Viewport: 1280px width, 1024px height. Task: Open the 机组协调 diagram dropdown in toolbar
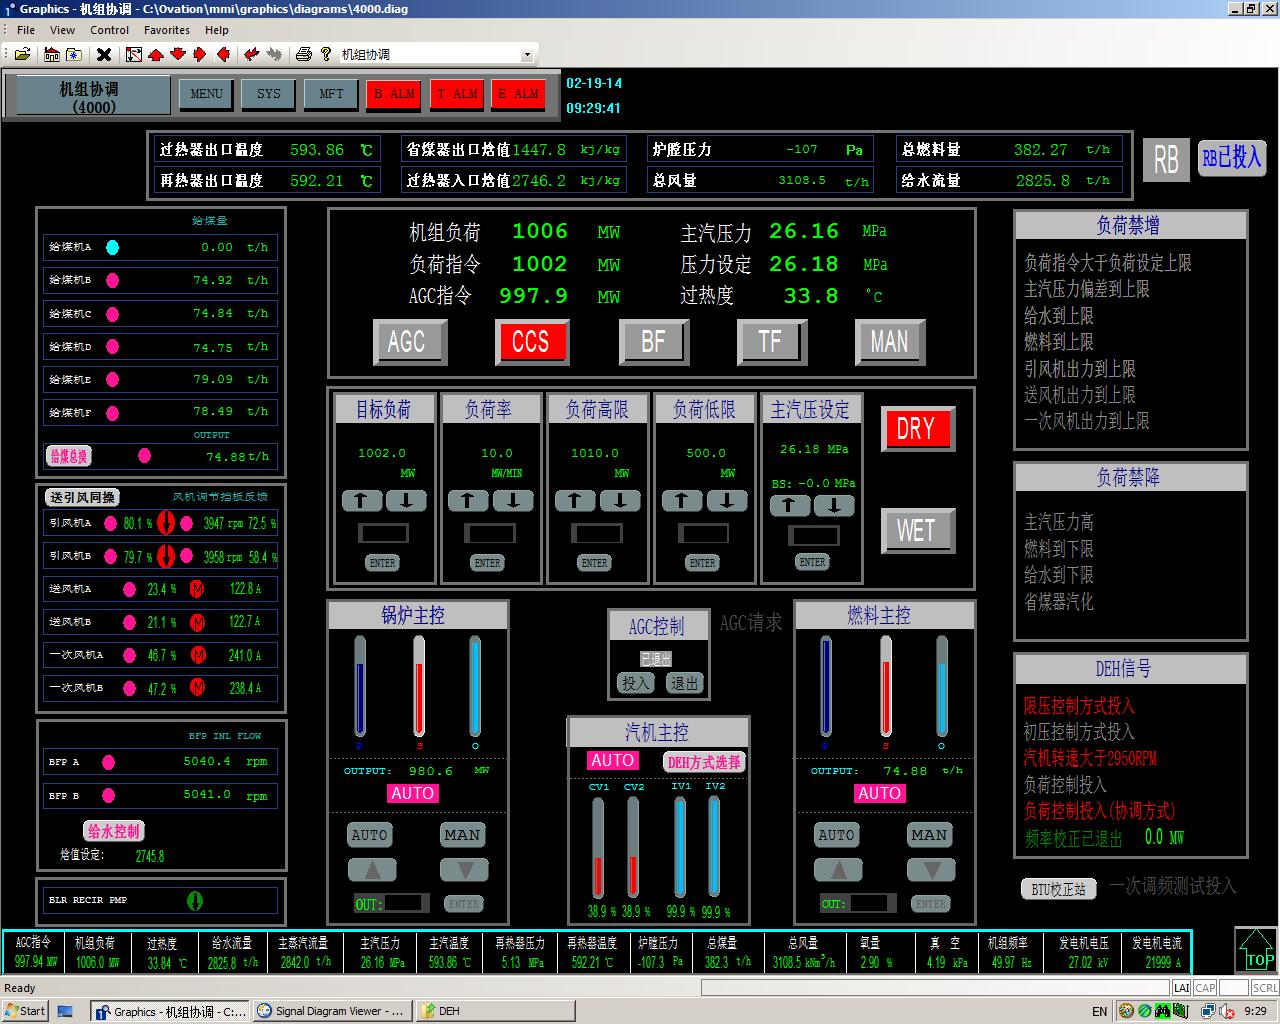(527, 55)
